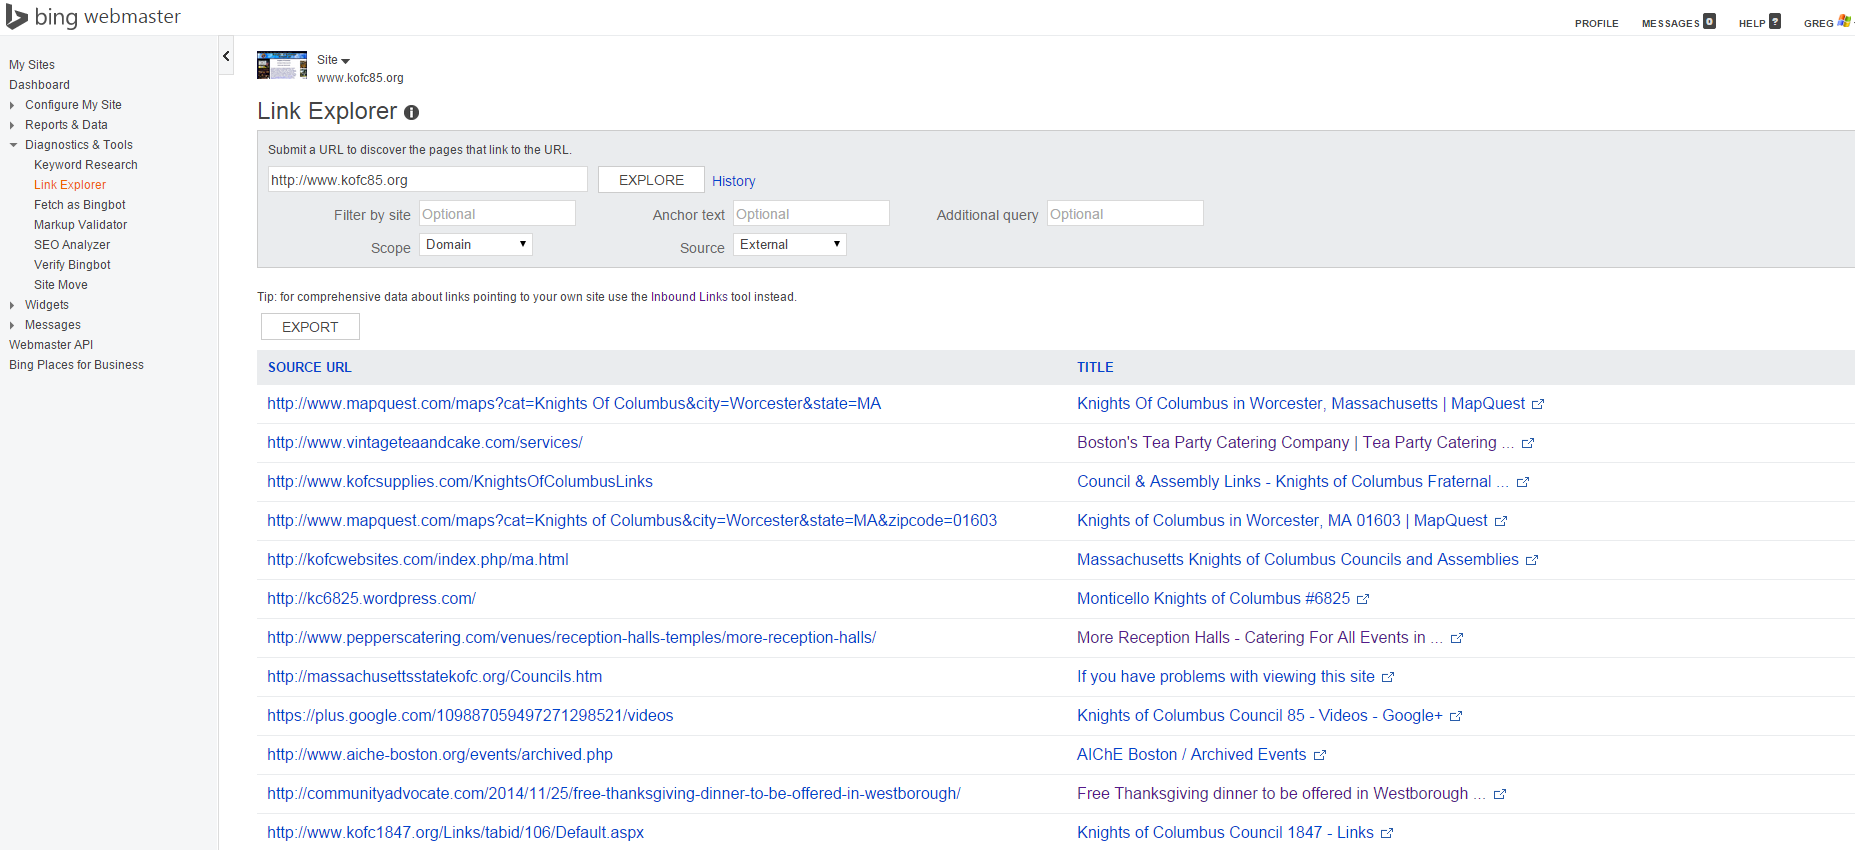
Task: Go to Dashboard in sidebar
Action: tap(40, 85)
